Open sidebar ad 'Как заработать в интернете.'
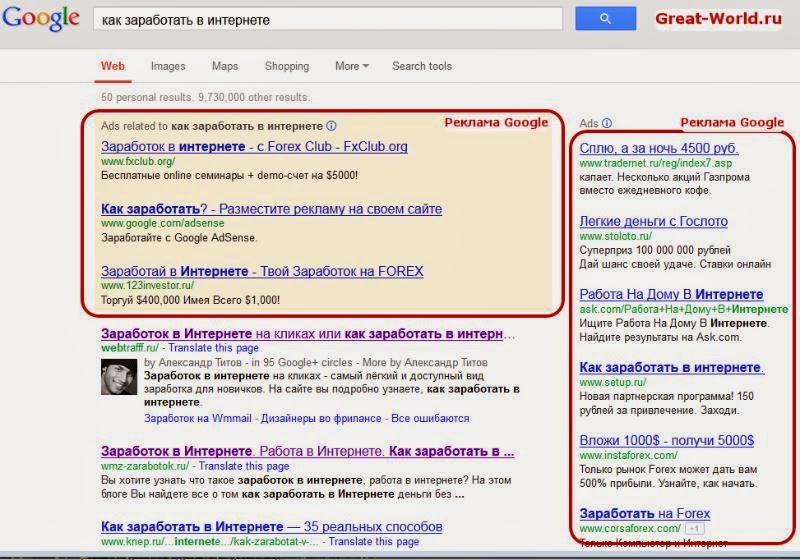800x560 pixels. [671, 367]
